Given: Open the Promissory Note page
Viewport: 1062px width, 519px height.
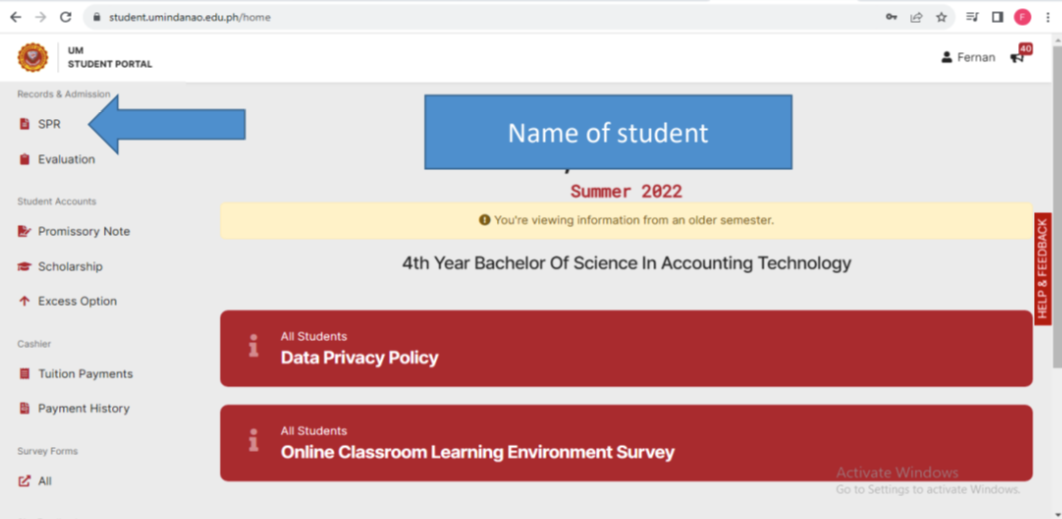Looking at the screenshot, I should click(x=74, y=231).
